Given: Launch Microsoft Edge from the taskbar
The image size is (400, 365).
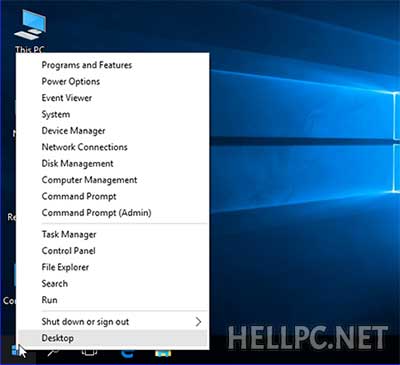Looking at the screenshot, I should [x=127, y=353].
